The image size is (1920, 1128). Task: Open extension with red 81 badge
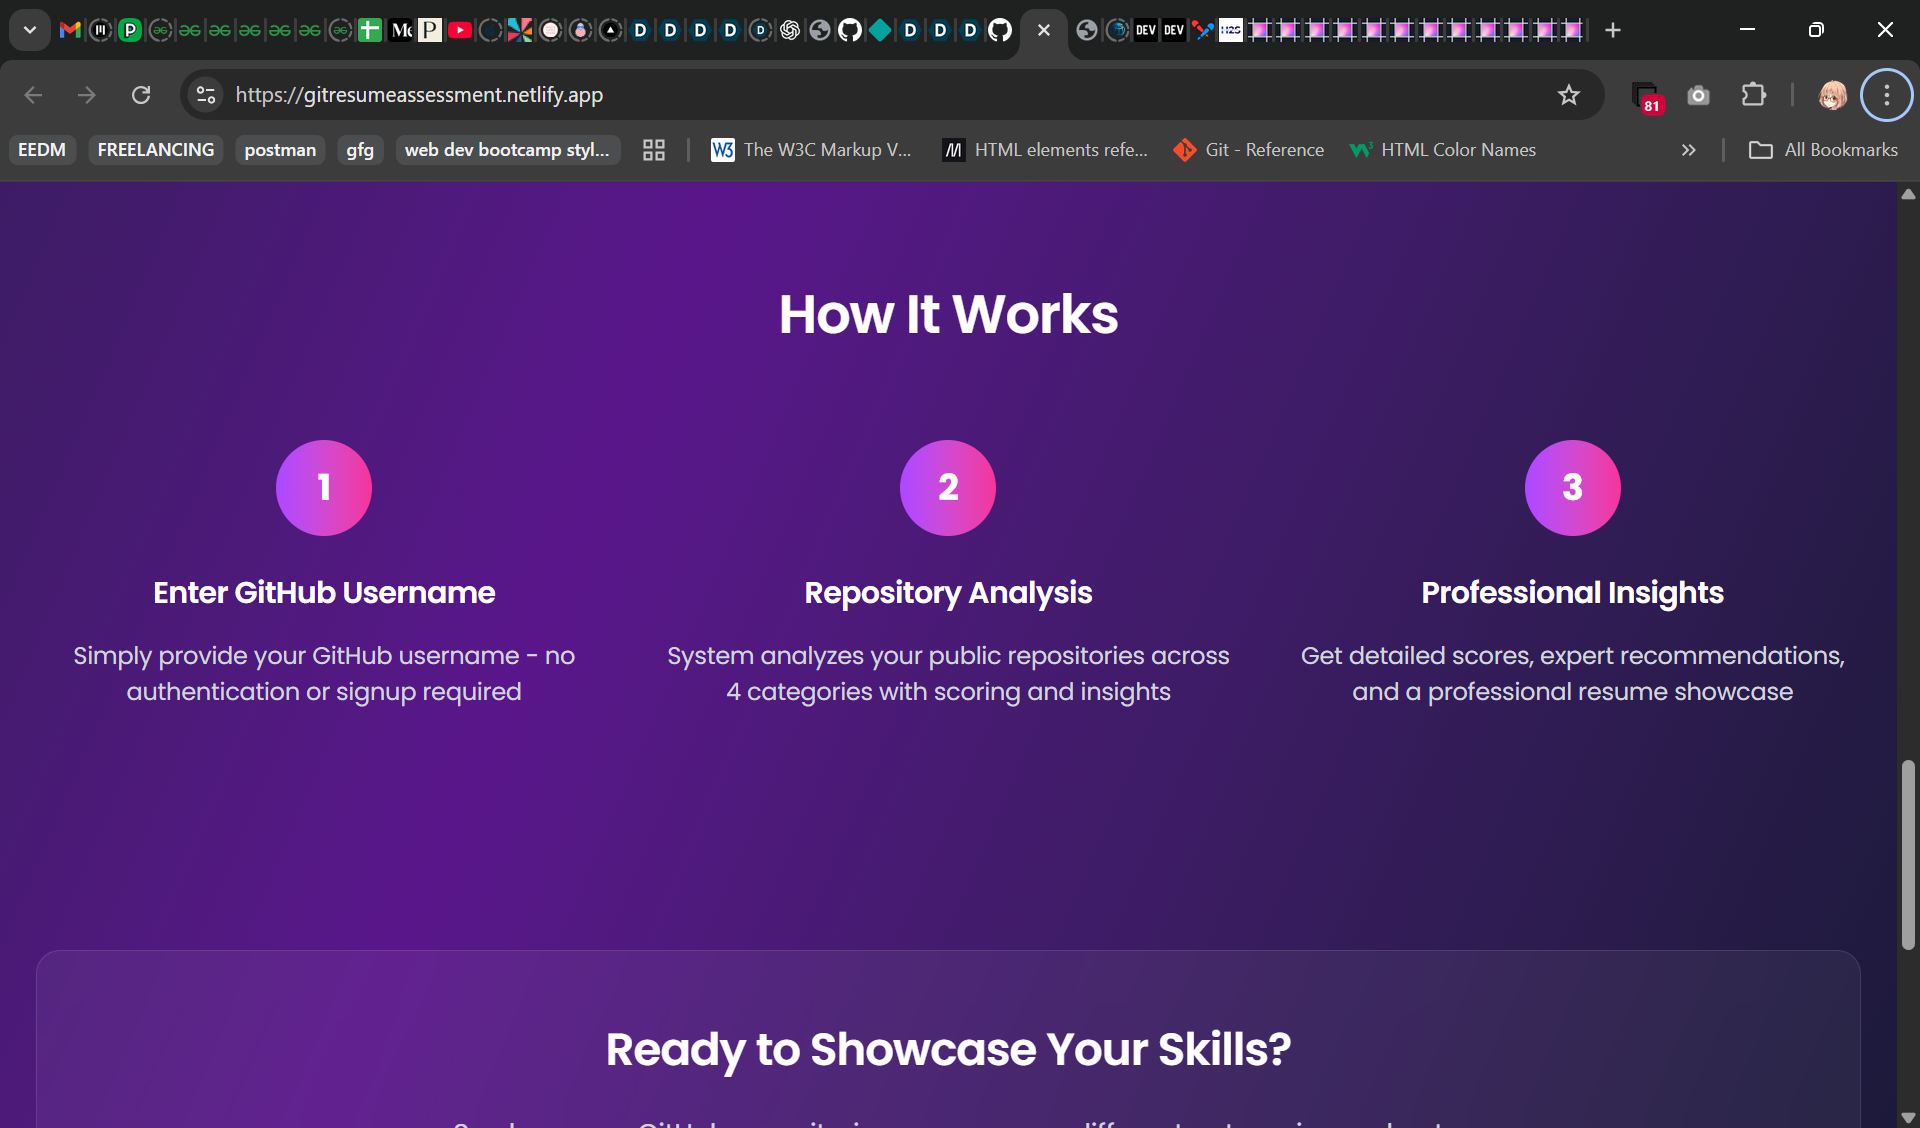1645,97
